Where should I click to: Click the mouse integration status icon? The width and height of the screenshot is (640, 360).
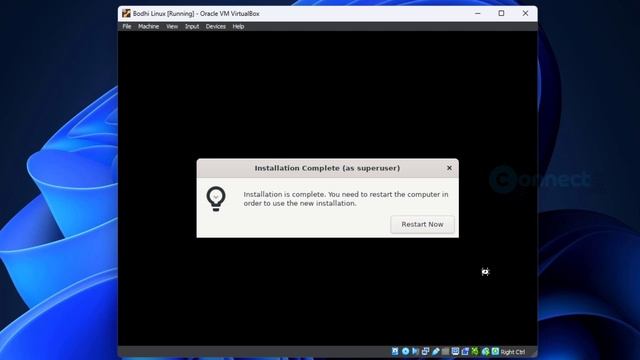coord(485,351)
